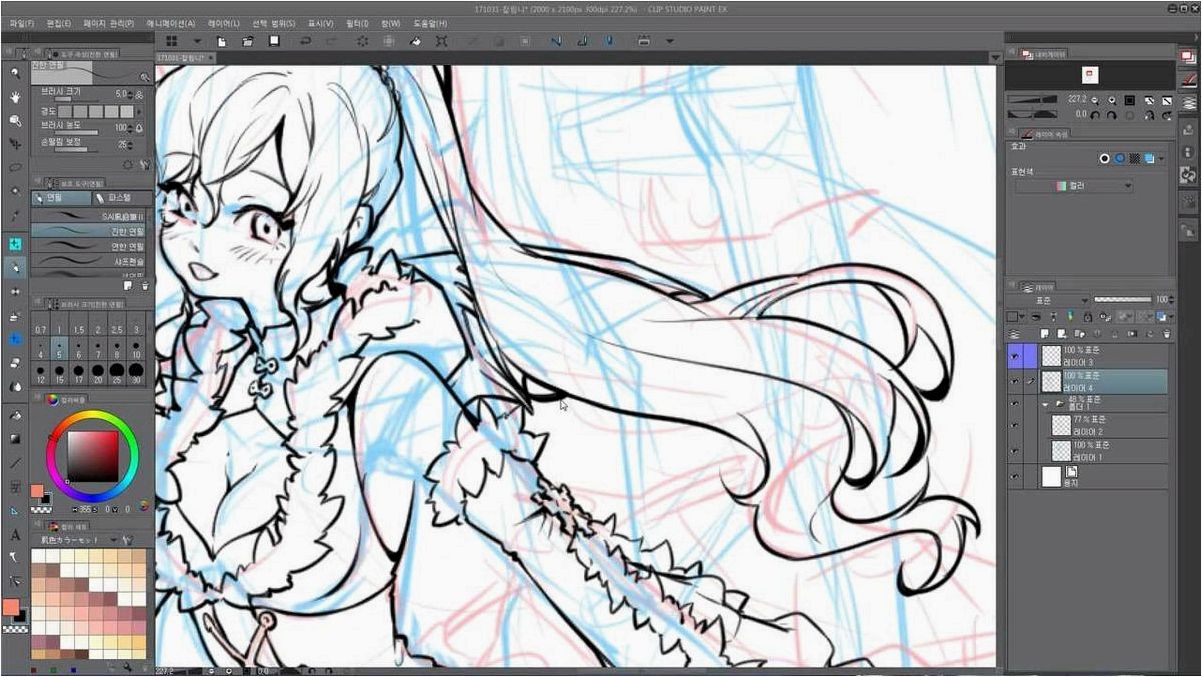Open the 페이지 관리(P) menu
1202x677 pixels.
(109, 22)
